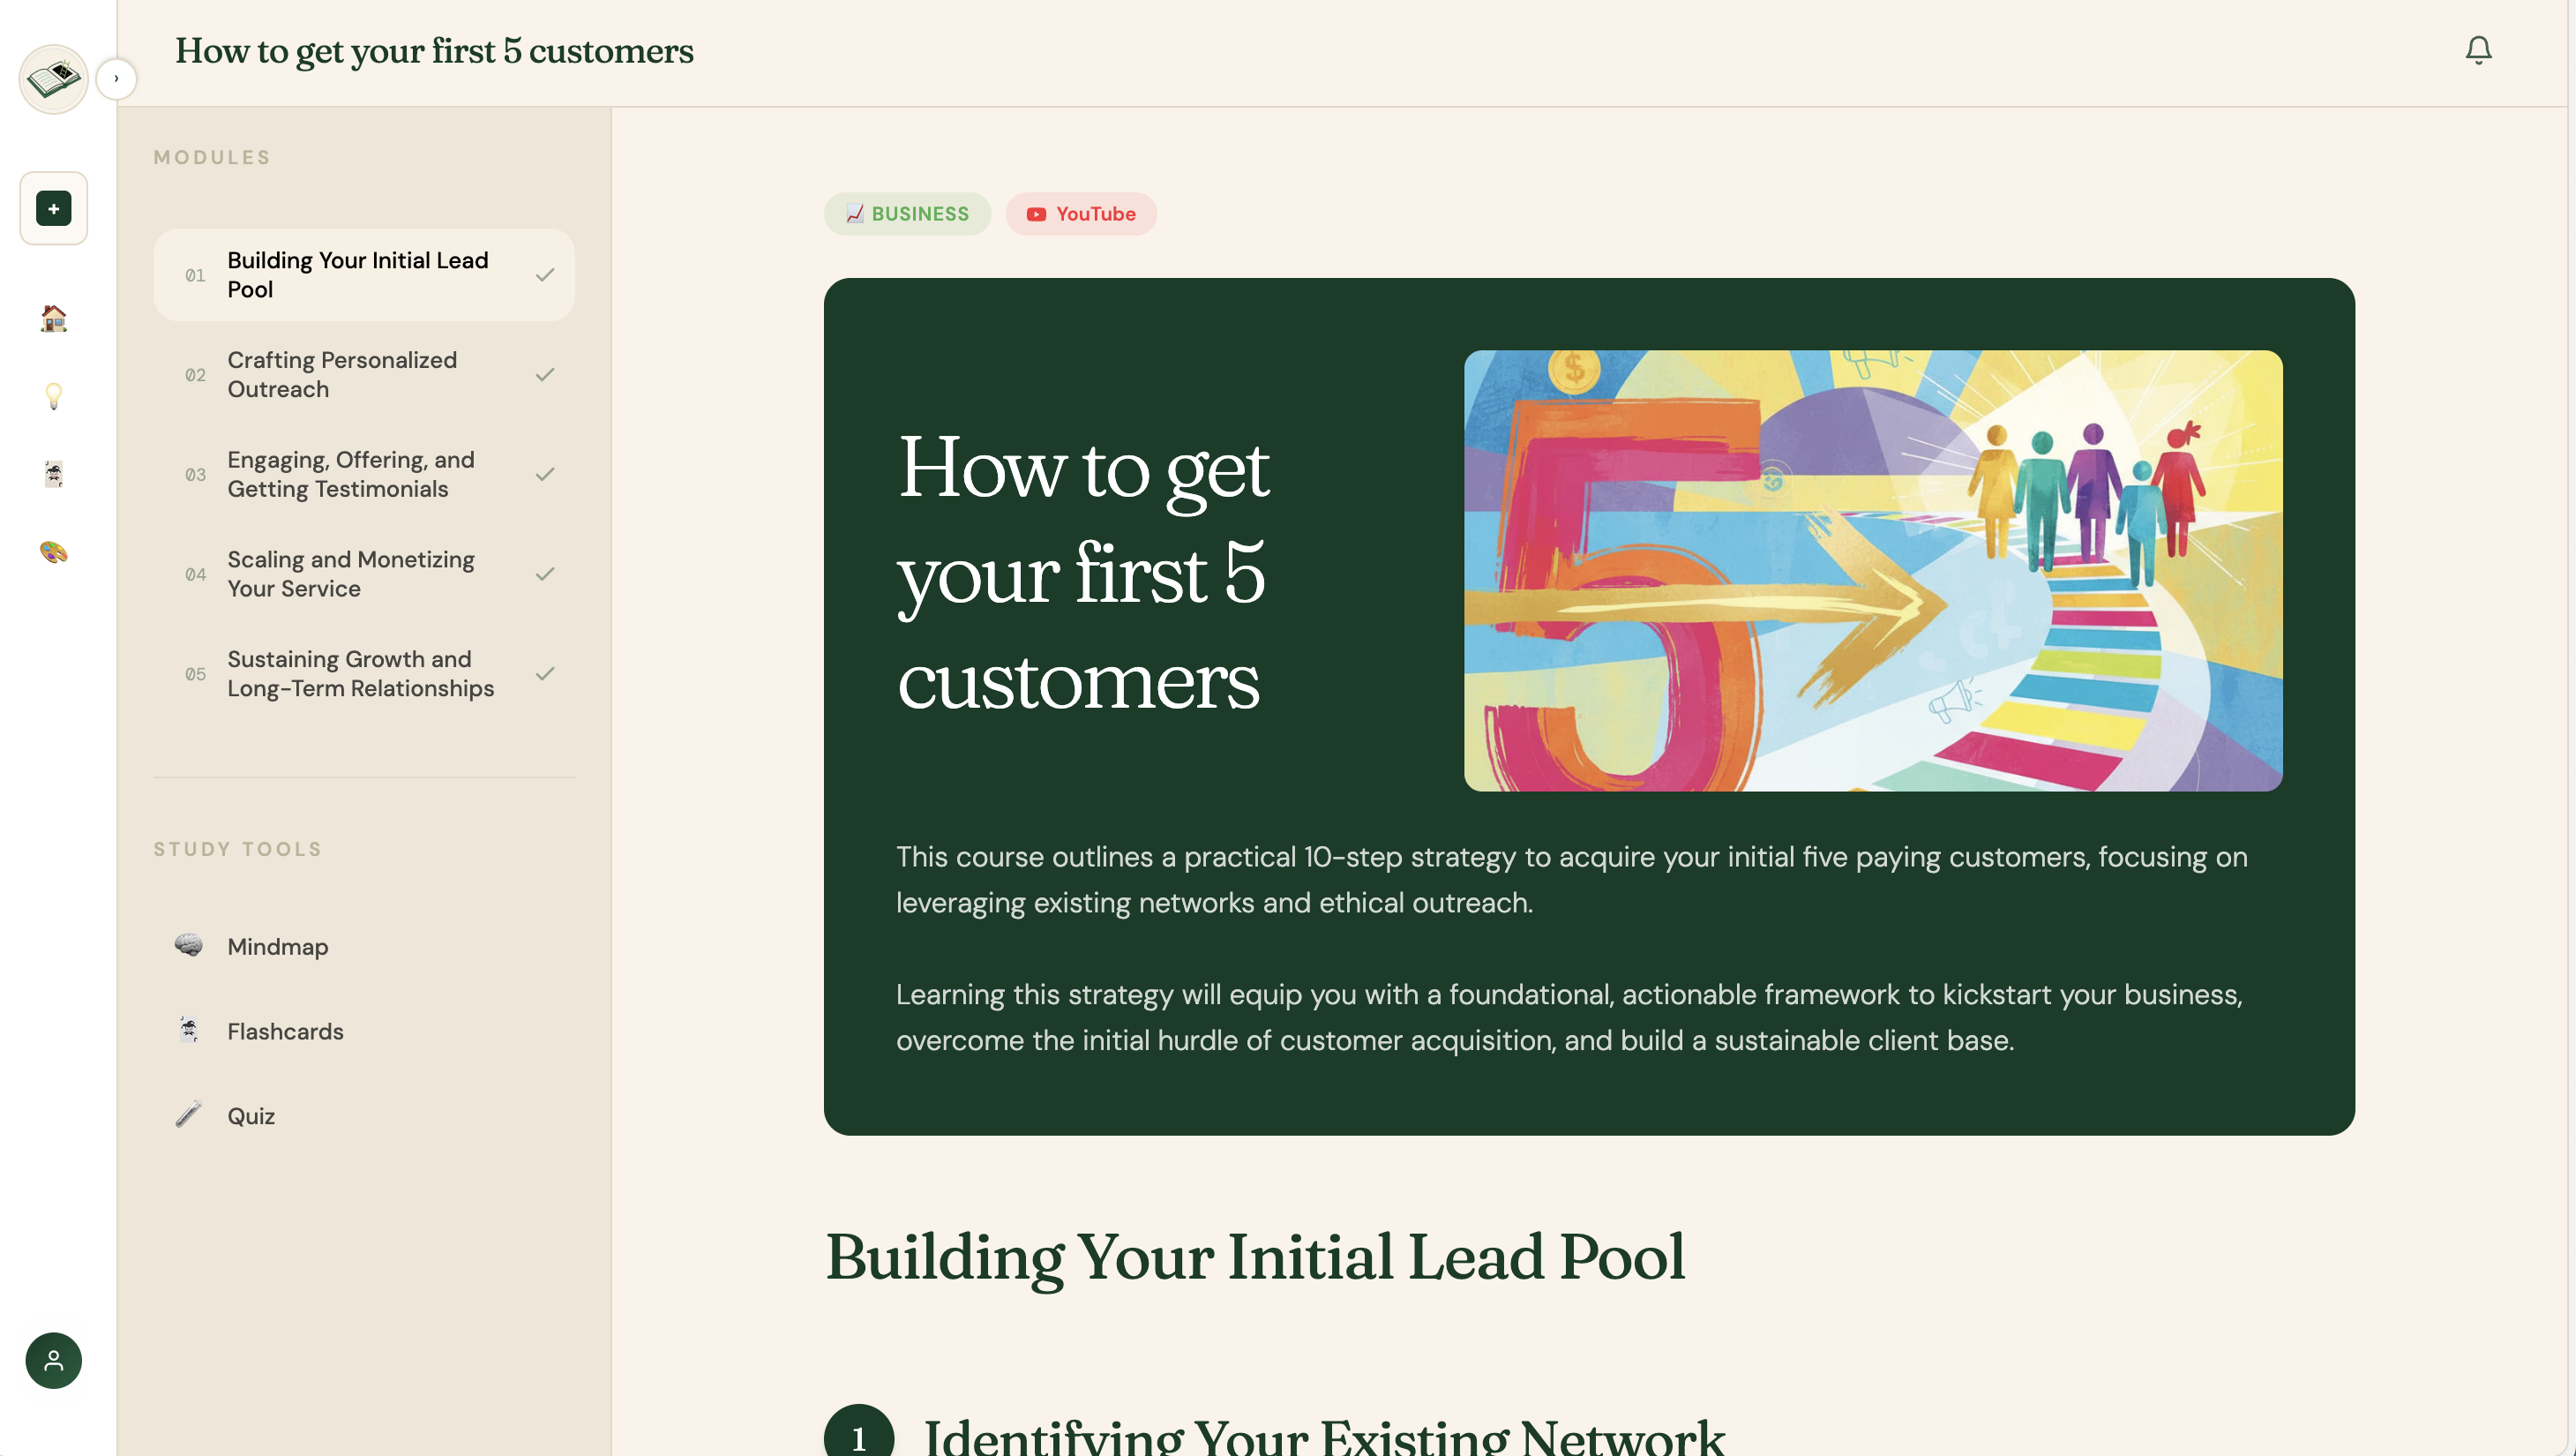Viewport: 2576px width, 1456px height.
Task: Toggle checkmark for Building Your Initial Lead Pool
Action: pyautogui.click(x=545, y=275)
